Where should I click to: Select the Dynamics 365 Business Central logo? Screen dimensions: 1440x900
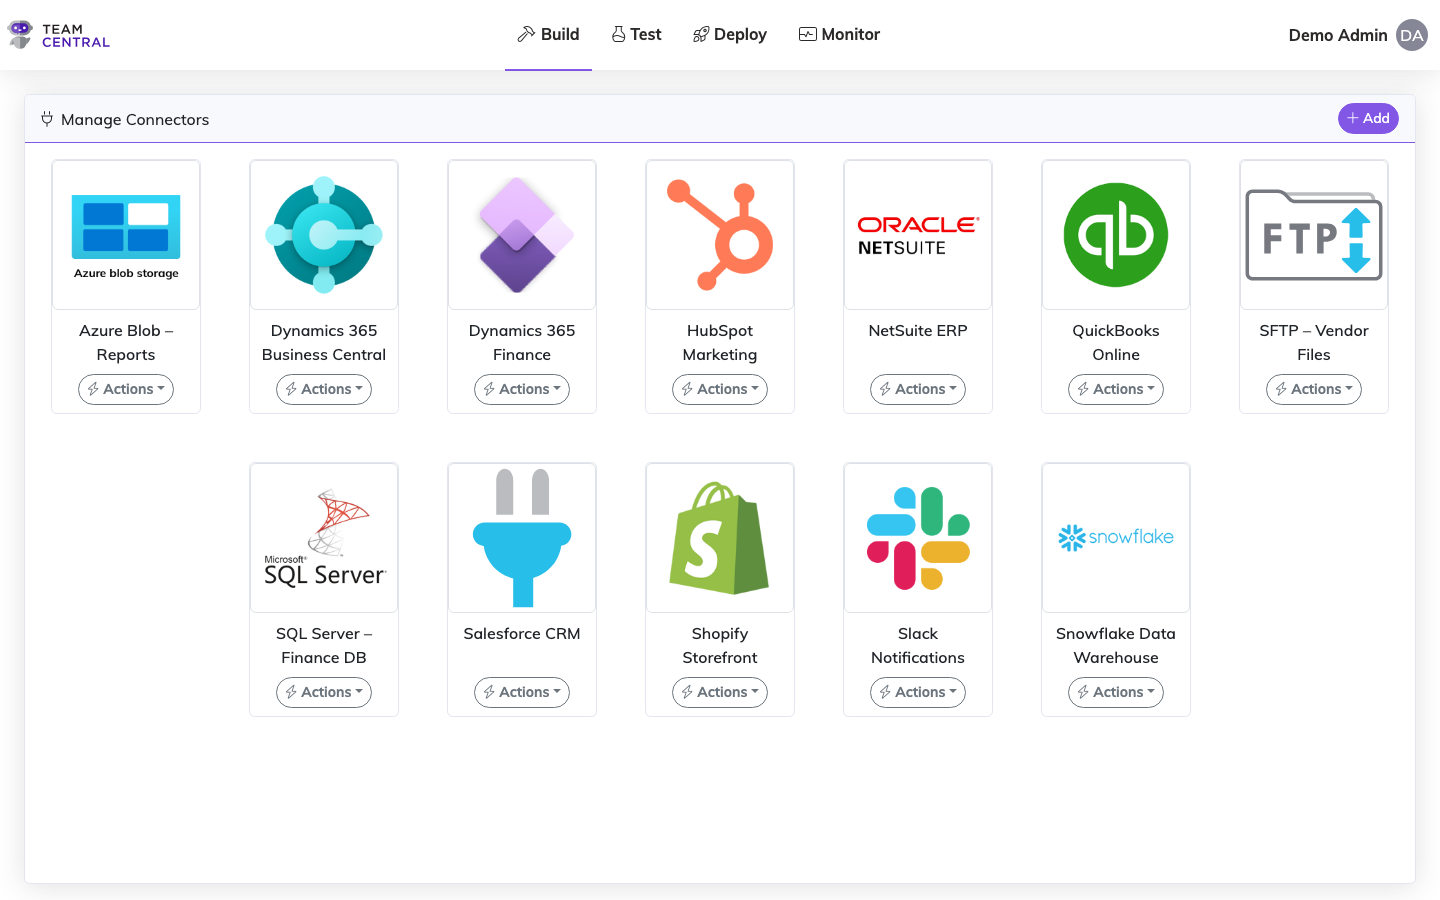[x=324, y=235]
